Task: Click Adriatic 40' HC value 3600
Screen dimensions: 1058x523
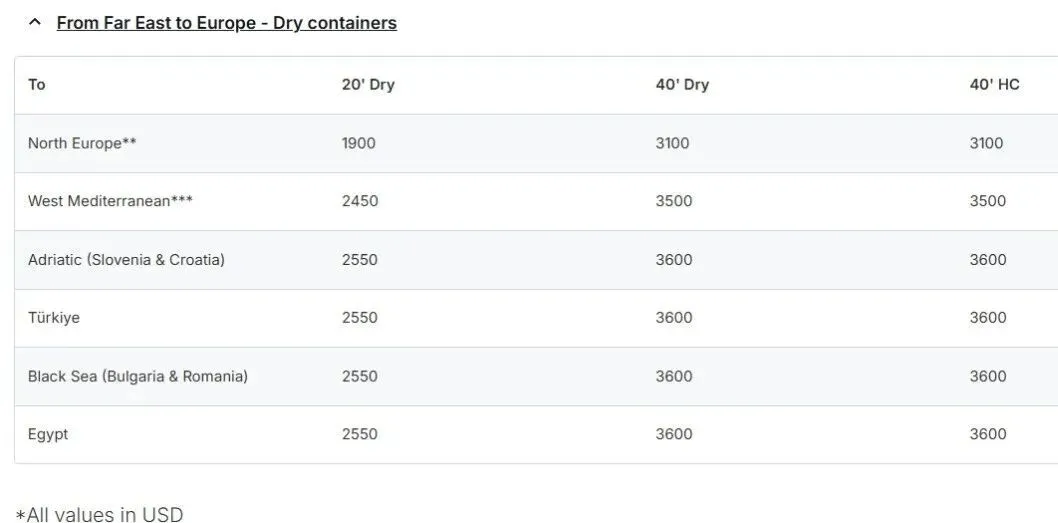Action: pos(988,260)
